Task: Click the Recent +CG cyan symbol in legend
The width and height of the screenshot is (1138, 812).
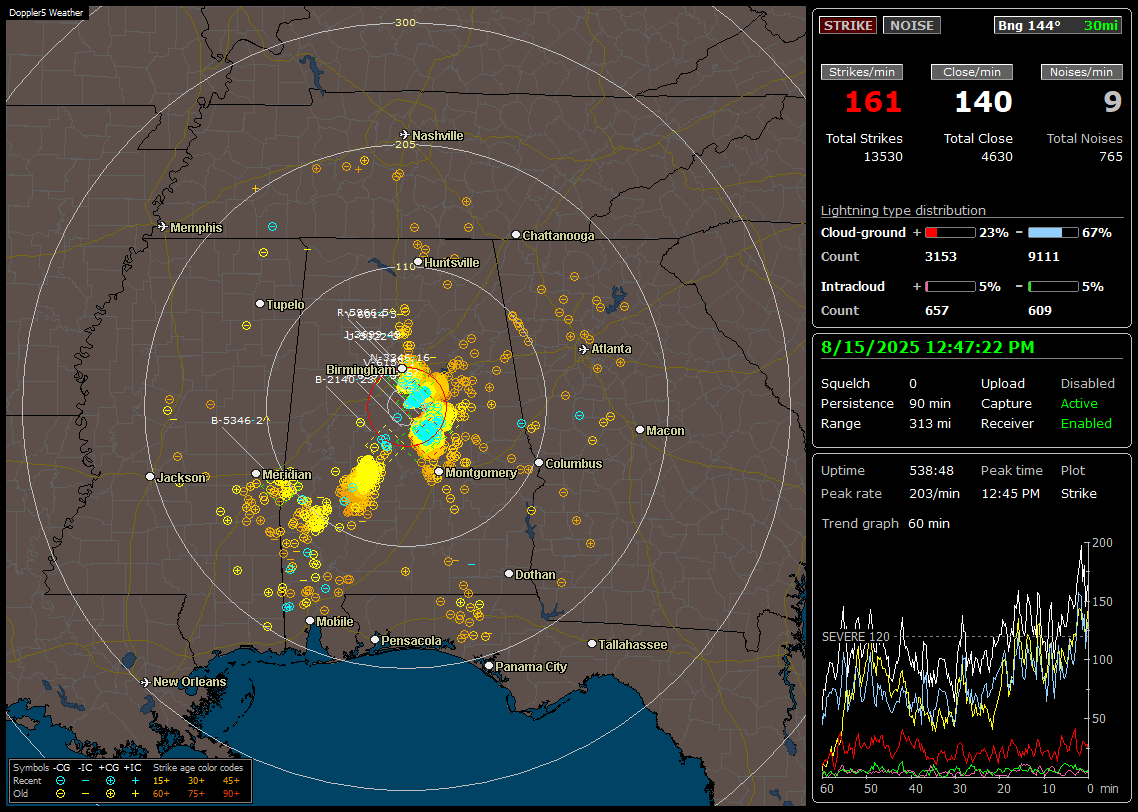Action: (x=110, y=781)
